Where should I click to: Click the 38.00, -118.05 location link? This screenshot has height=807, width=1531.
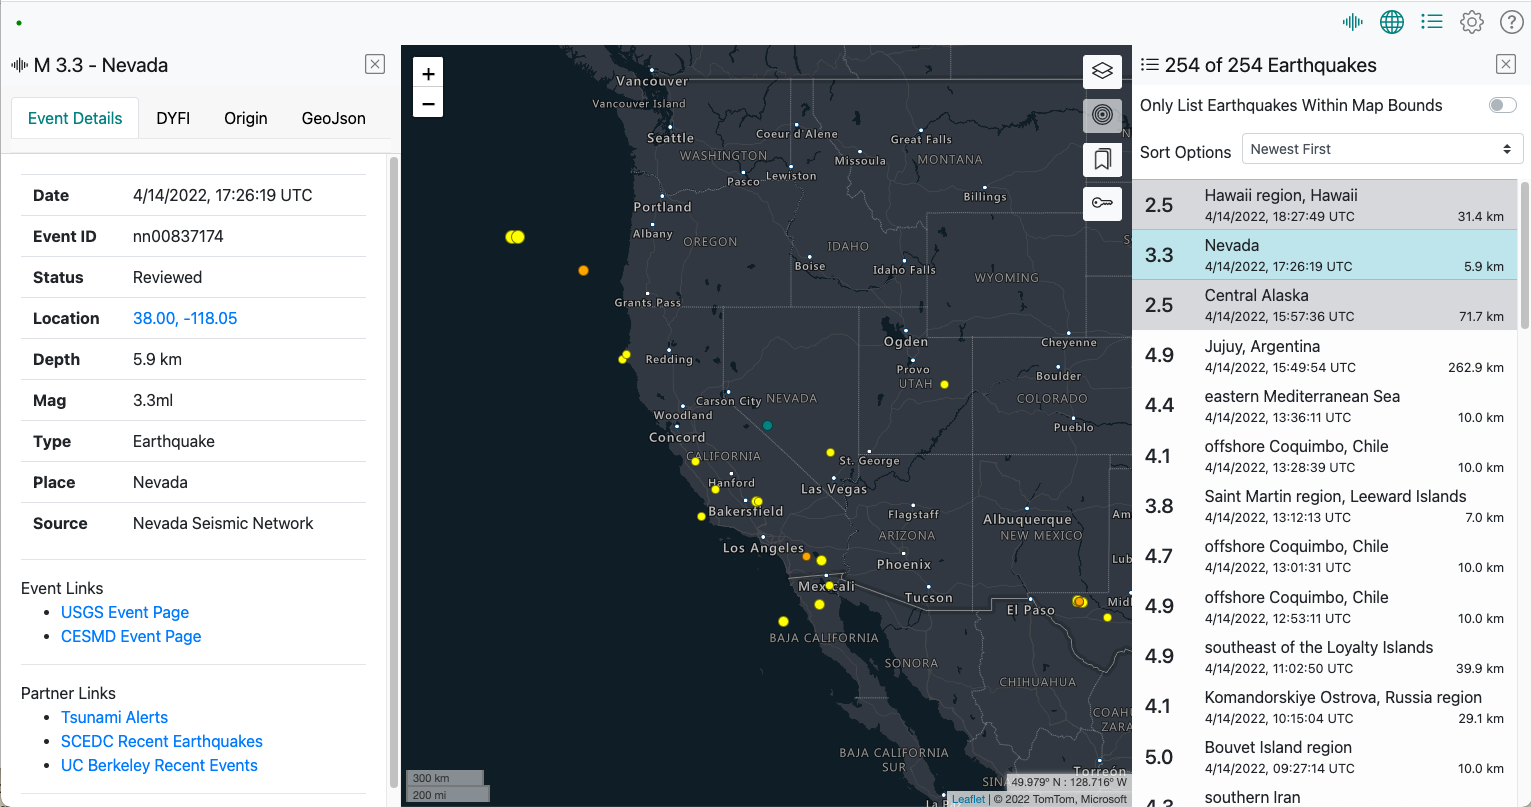coord(185,318)
